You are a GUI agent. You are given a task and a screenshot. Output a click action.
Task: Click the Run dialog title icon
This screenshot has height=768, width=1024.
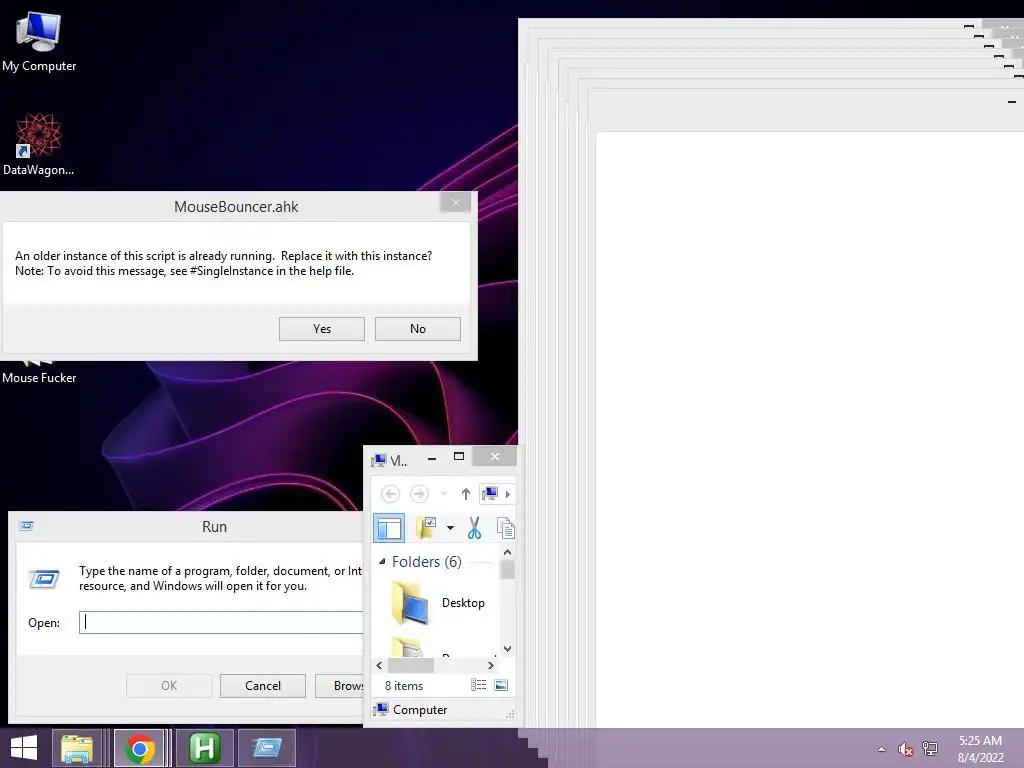tap(26, 526)
